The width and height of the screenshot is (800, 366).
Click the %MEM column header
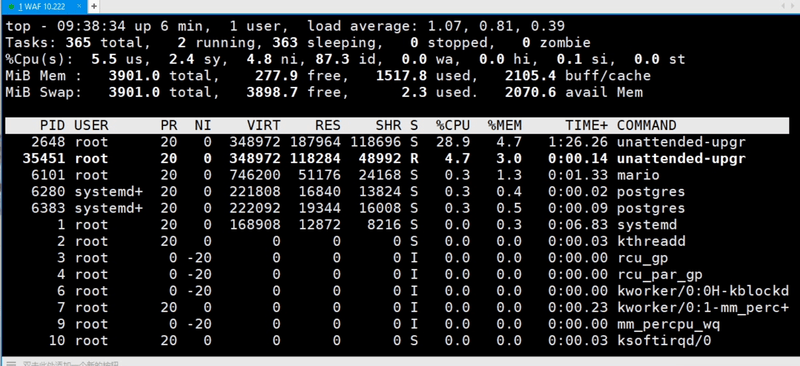pos(505,126)
